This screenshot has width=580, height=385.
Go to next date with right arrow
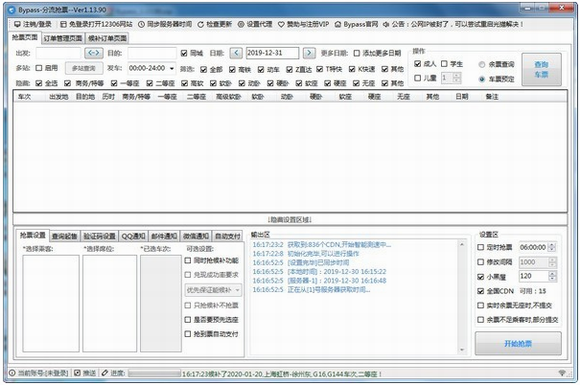[x=309, y=53]
